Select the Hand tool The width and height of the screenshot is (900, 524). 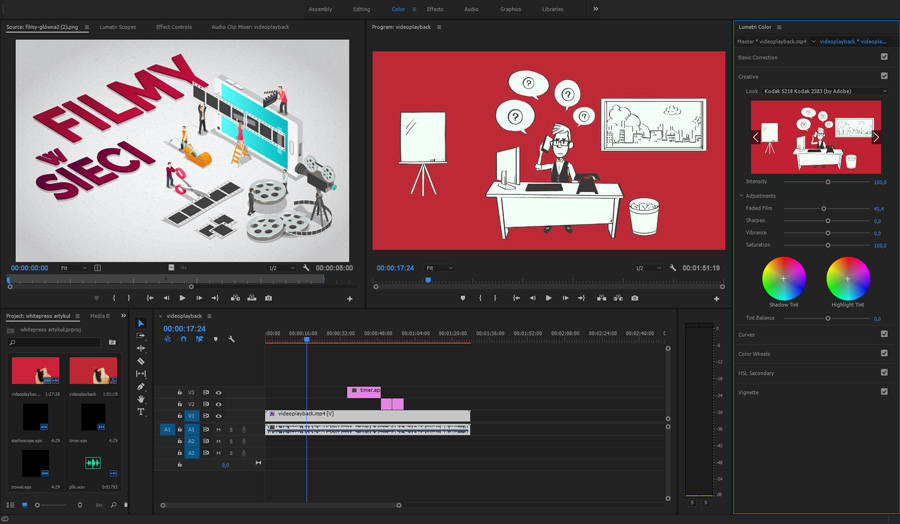coord(141,399)
